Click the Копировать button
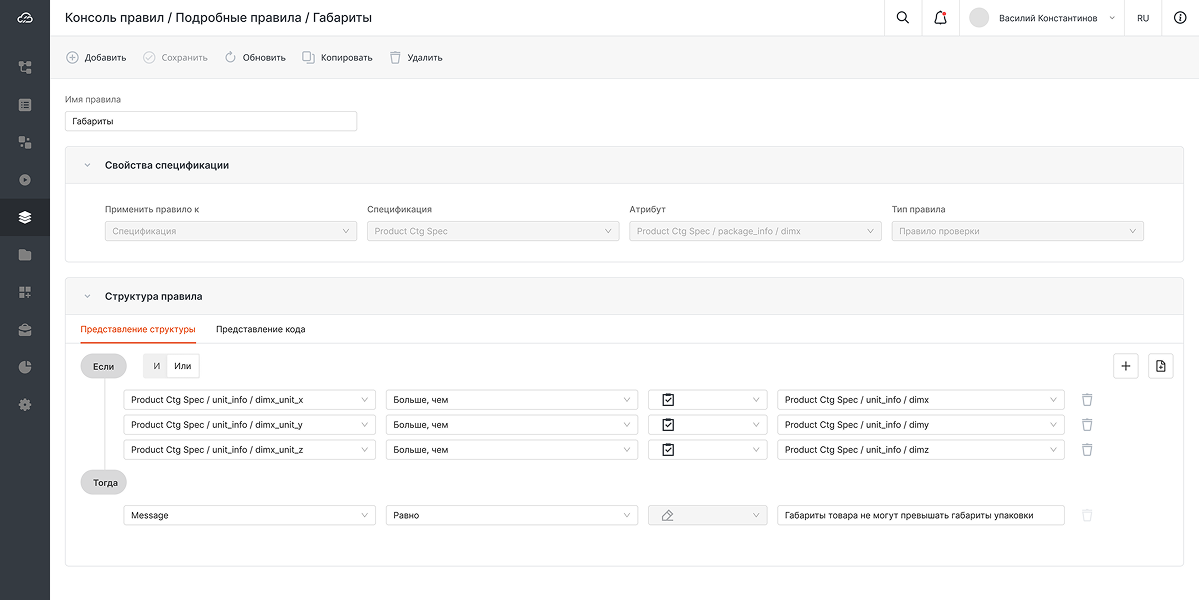The width and height of the screenshot is (1199, 600). [337, 58]
